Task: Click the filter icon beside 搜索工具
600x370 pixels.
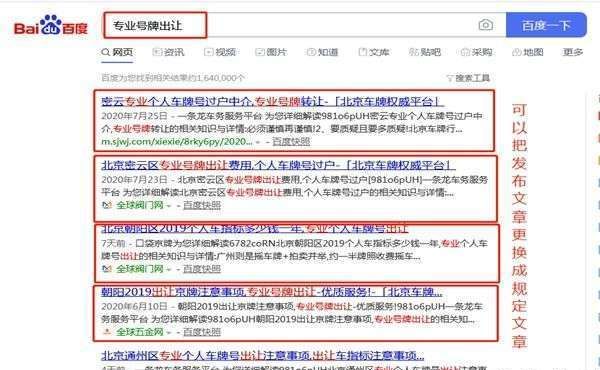Action: (450, 78)
